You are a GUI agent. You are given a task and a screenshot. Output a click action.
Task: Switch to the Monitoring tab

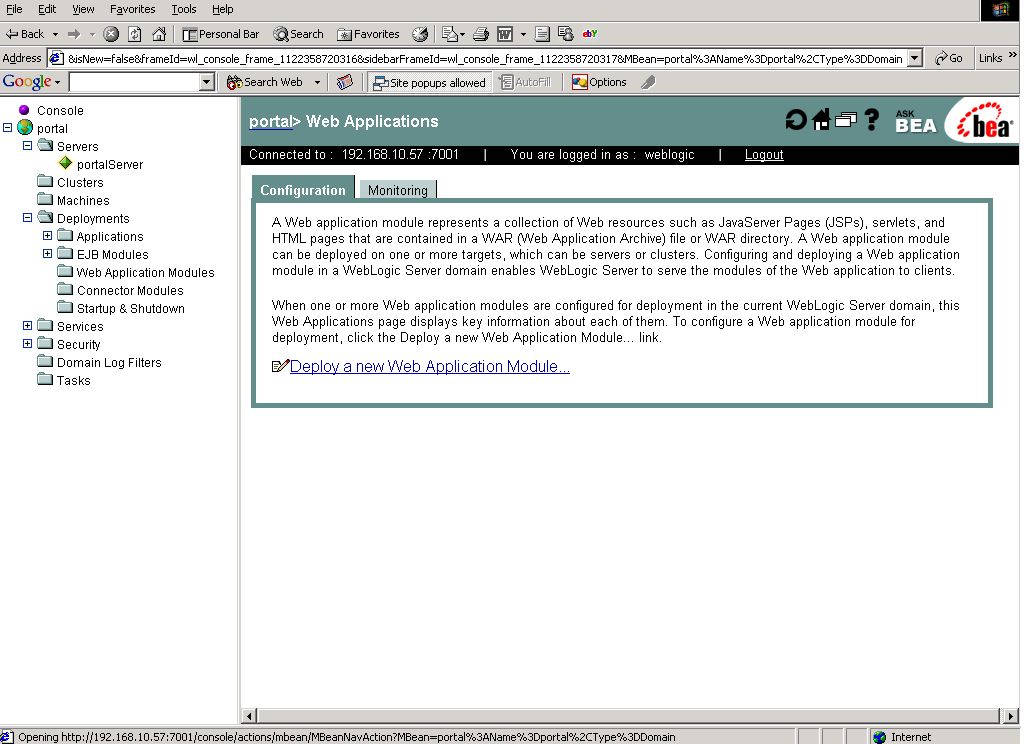(398, 189)
